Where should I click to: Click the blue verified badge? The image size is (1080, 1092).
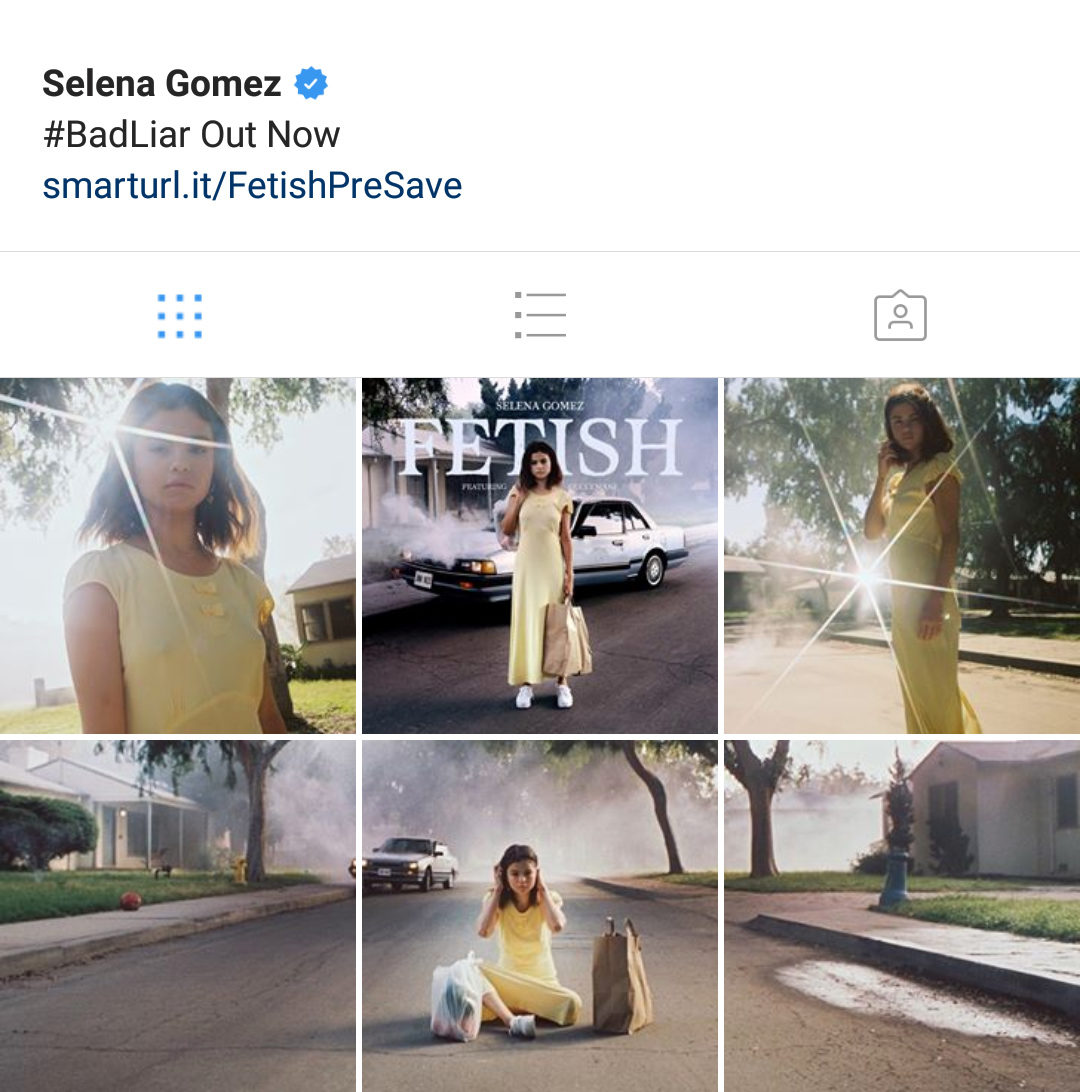tap(311, 84)
